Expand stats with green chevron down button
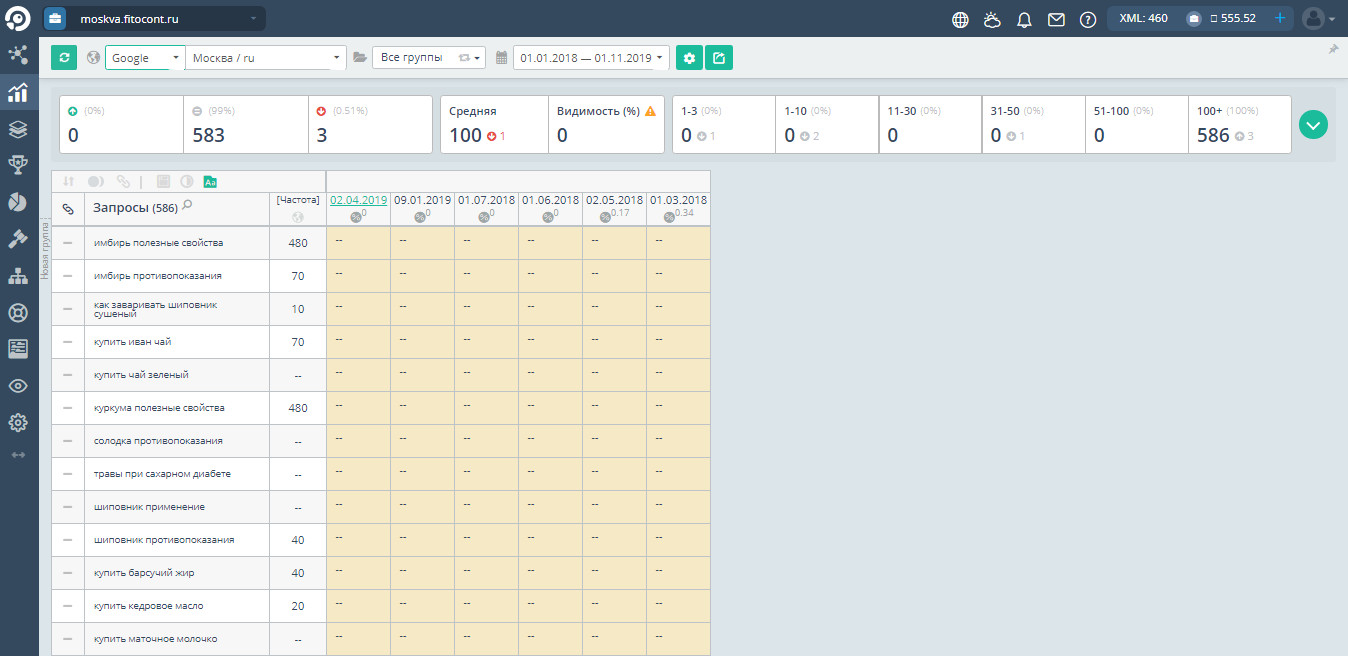Image resolution: width=1348 pixels, height=656 pixels. (x=1313, y=125)
